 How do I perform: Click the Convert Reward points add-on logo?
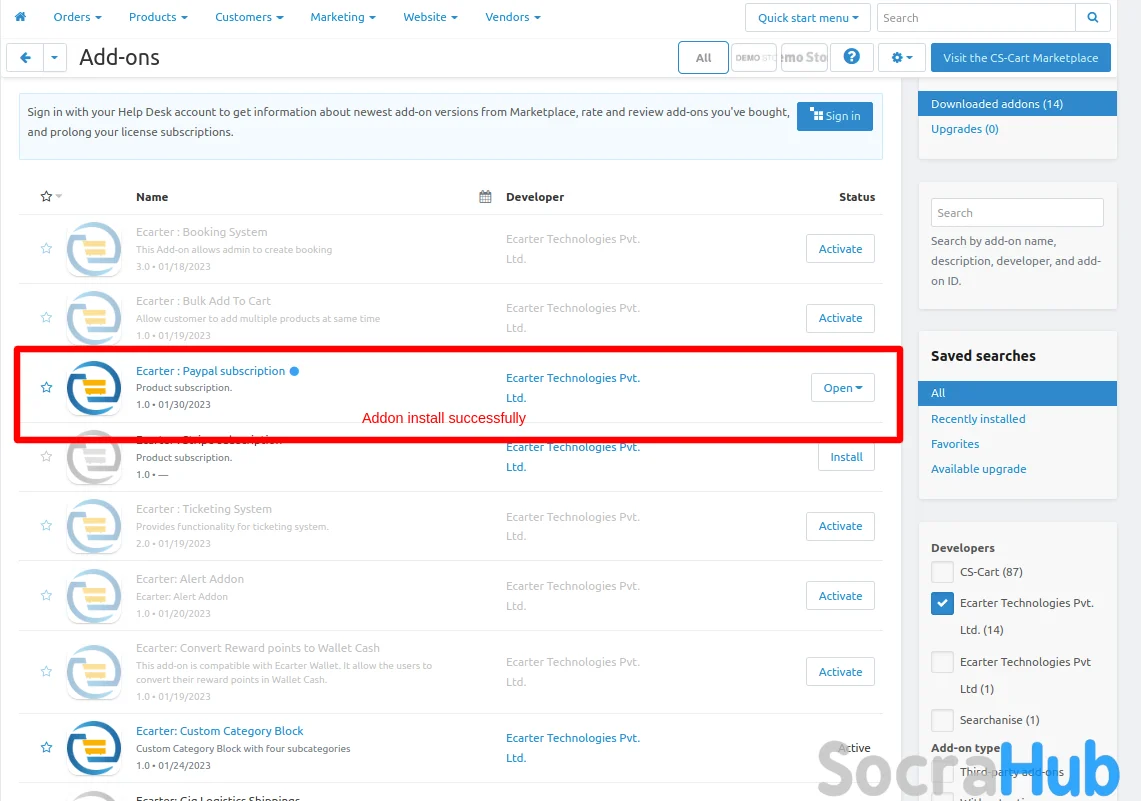pos(94,672)
